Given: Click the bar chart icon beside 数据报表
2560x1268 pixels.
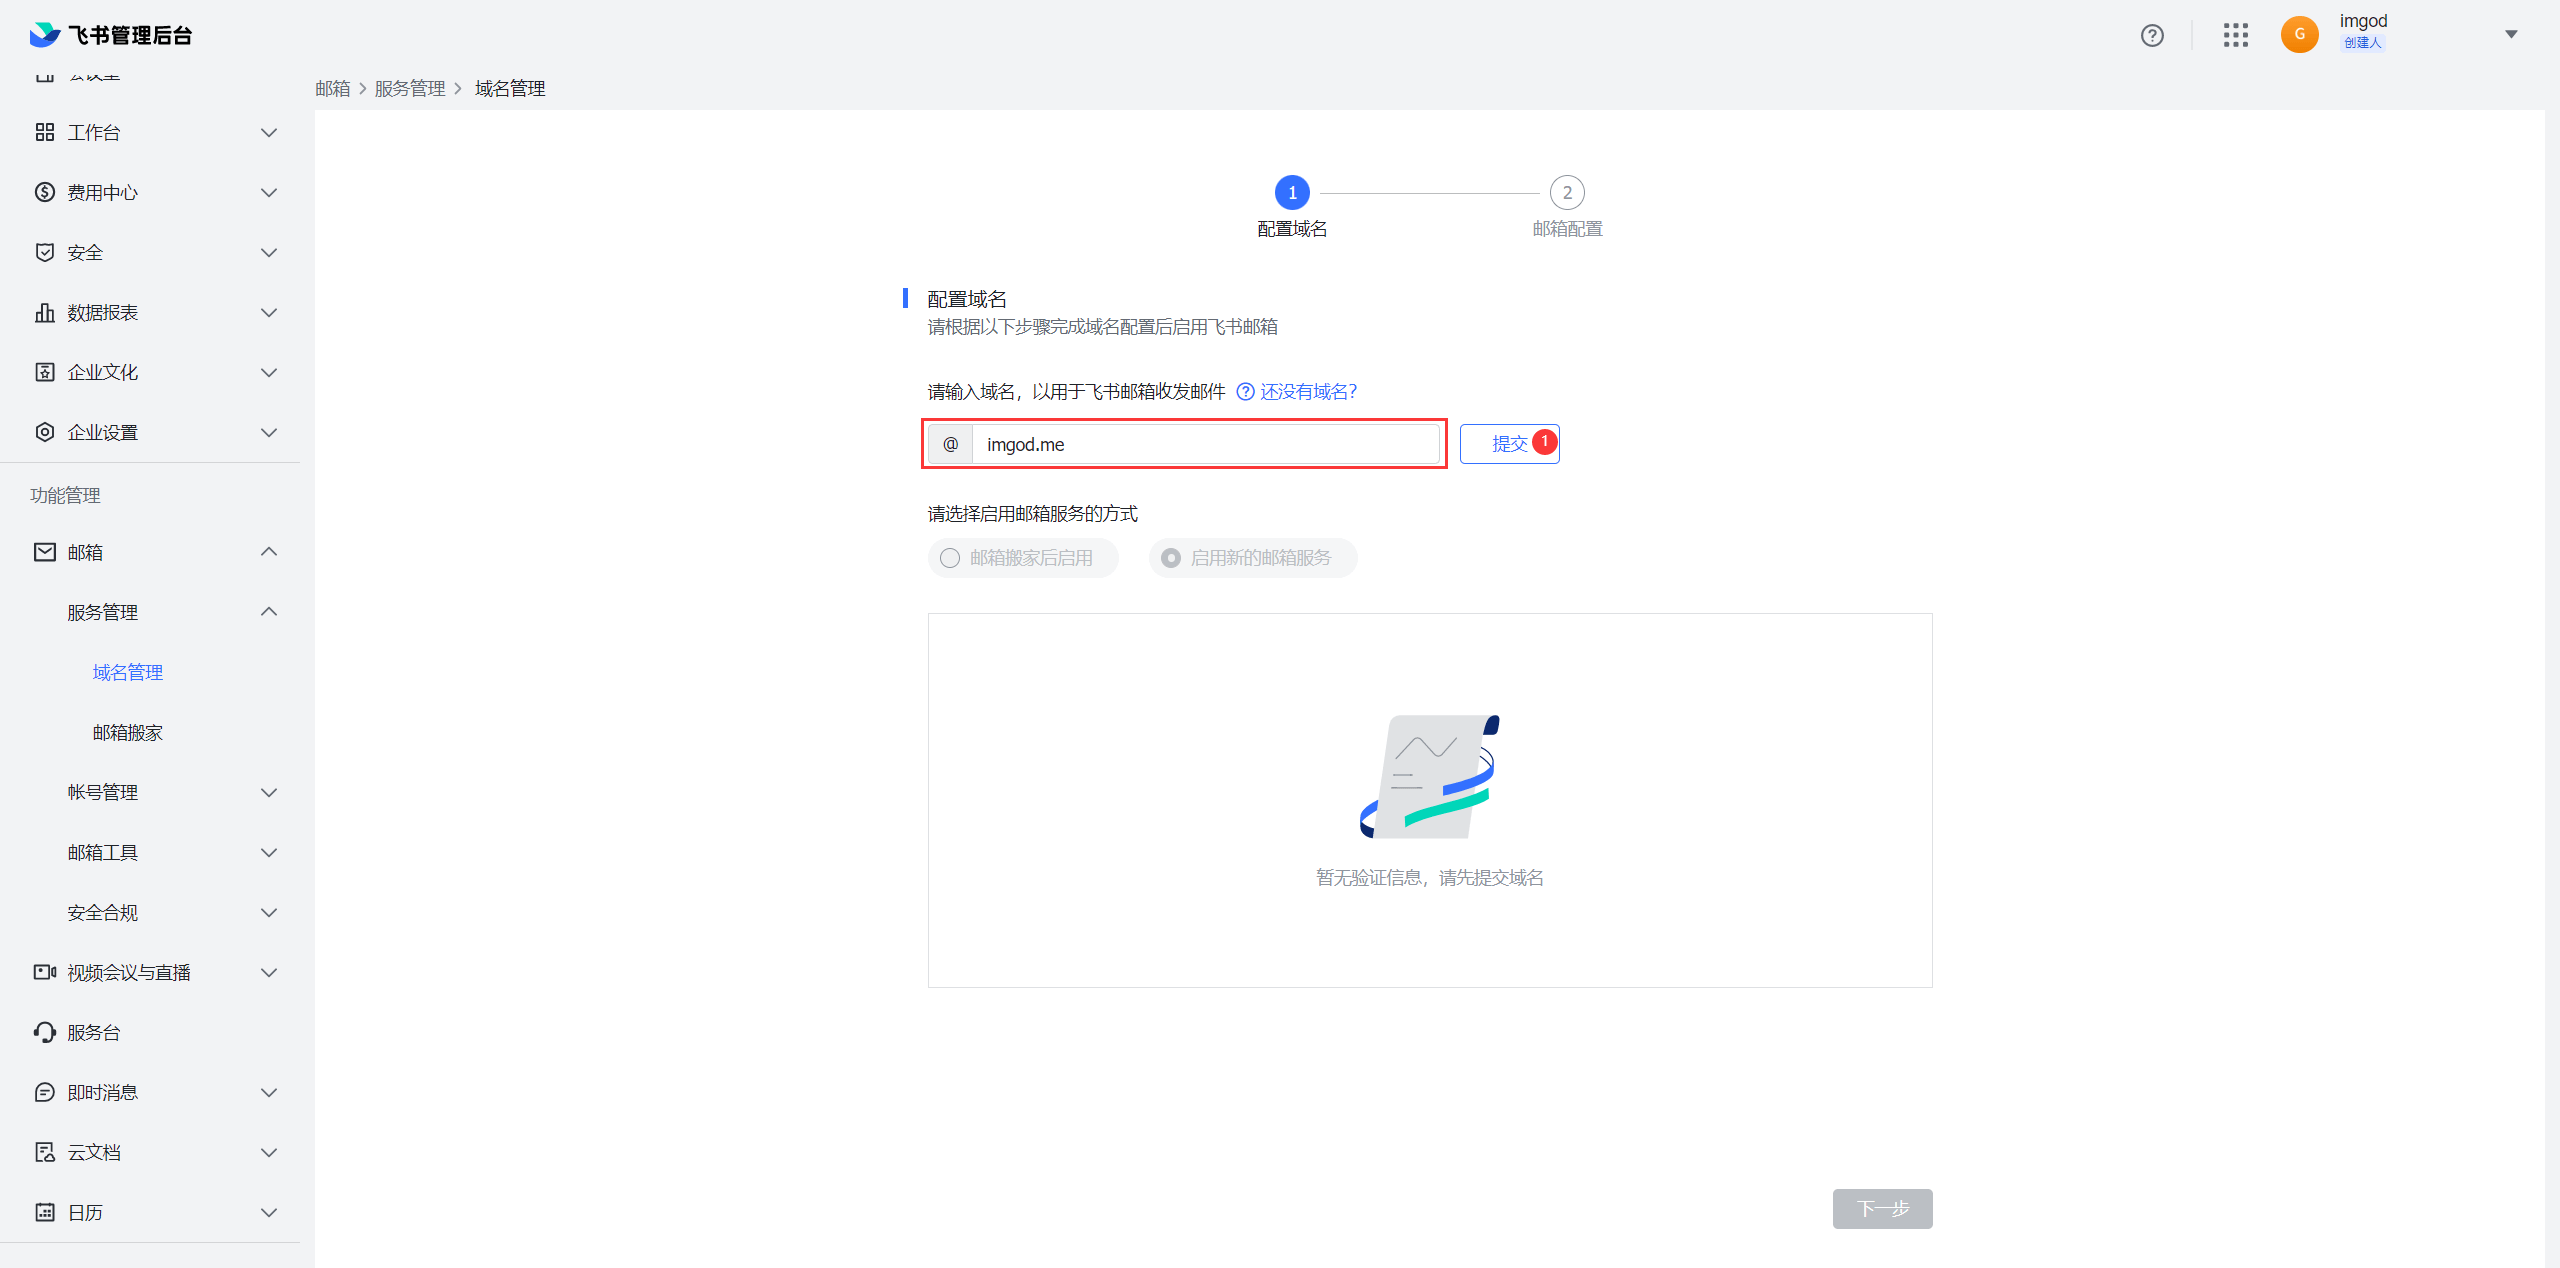Looking at the screenshot, I should (45, 312).
